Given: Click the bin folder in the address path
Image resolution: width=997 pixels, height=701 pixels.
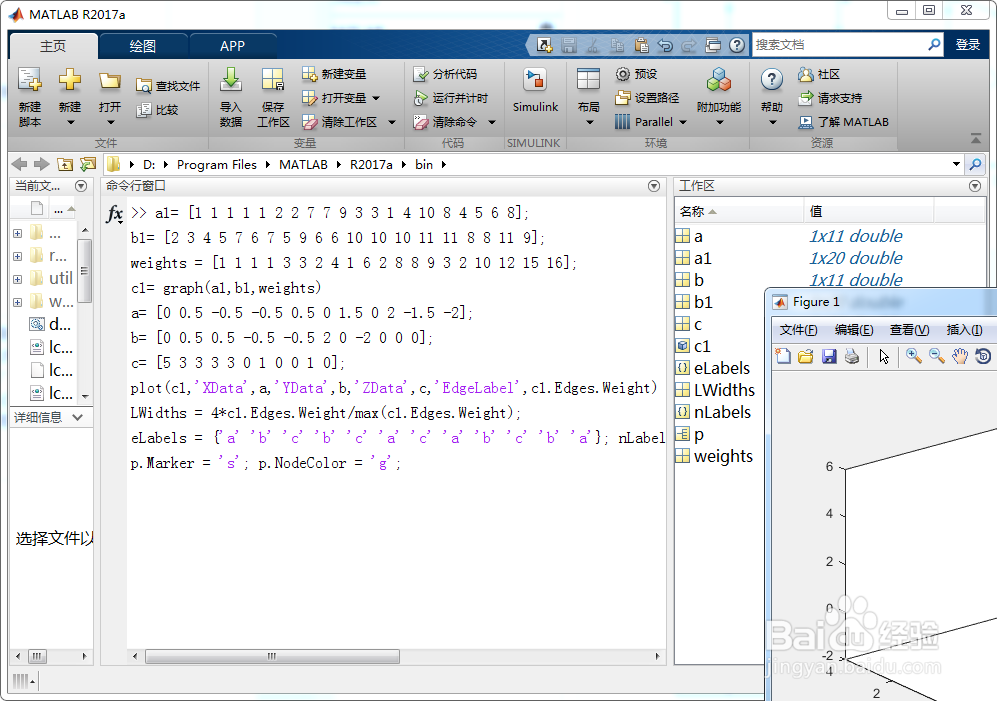Looking at the screenshot, I should [423, 164].
